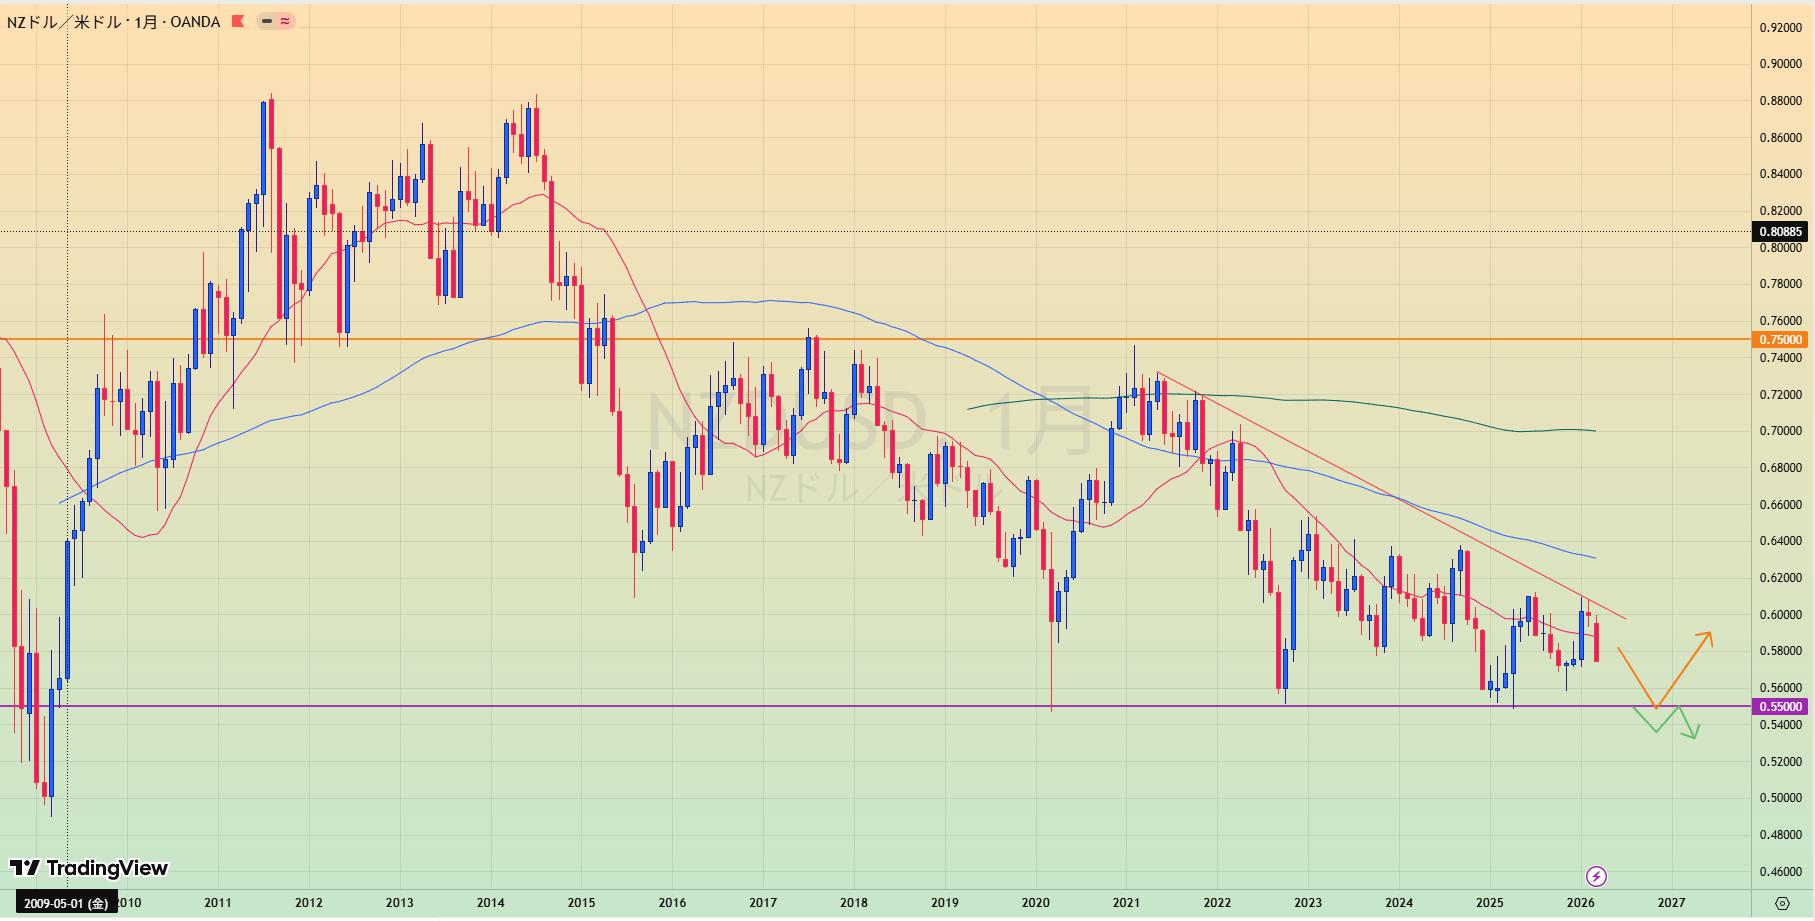Click the 2009-05-01 crosshair date label
This screenshot has width=1815, height=921.
(66, 903)
